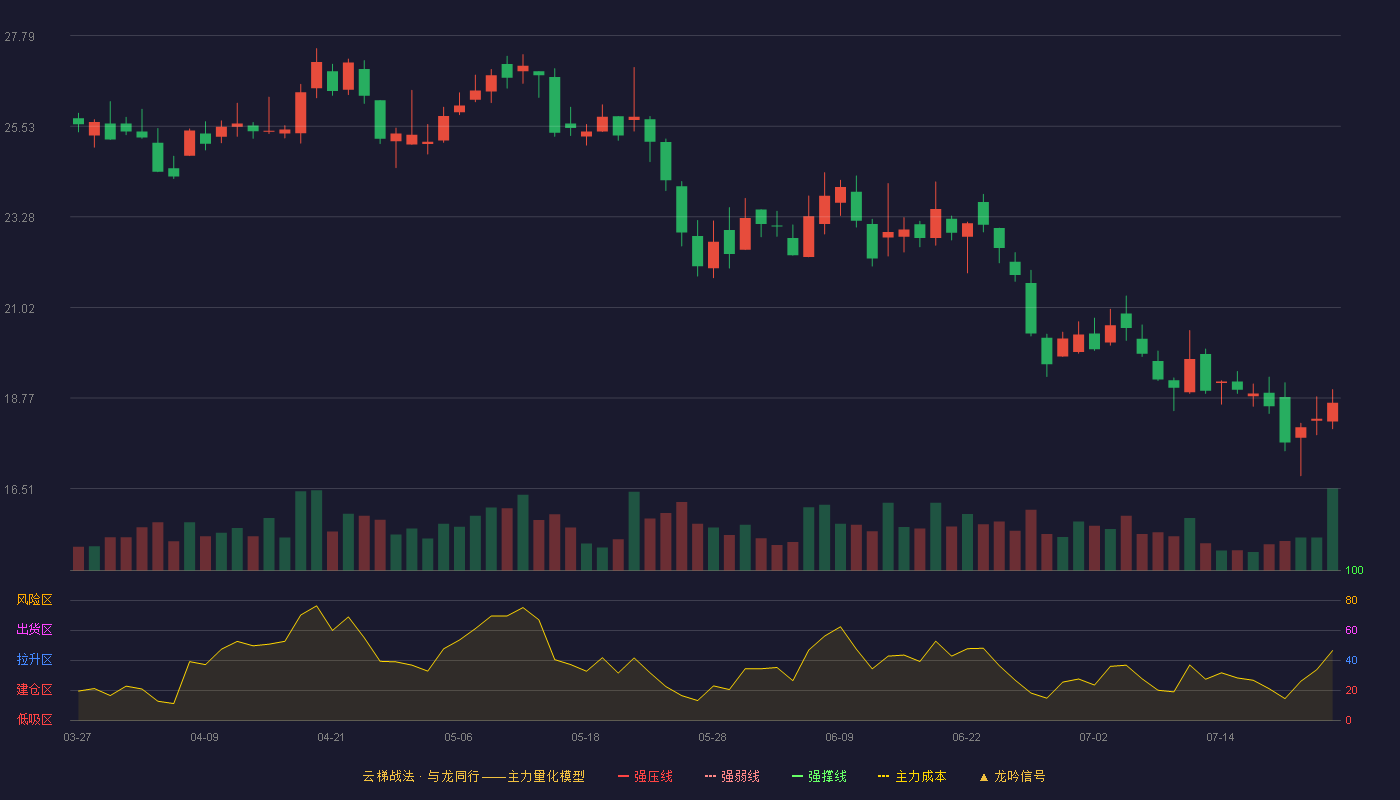Click the 23.28 price axis label

point(19,218)
